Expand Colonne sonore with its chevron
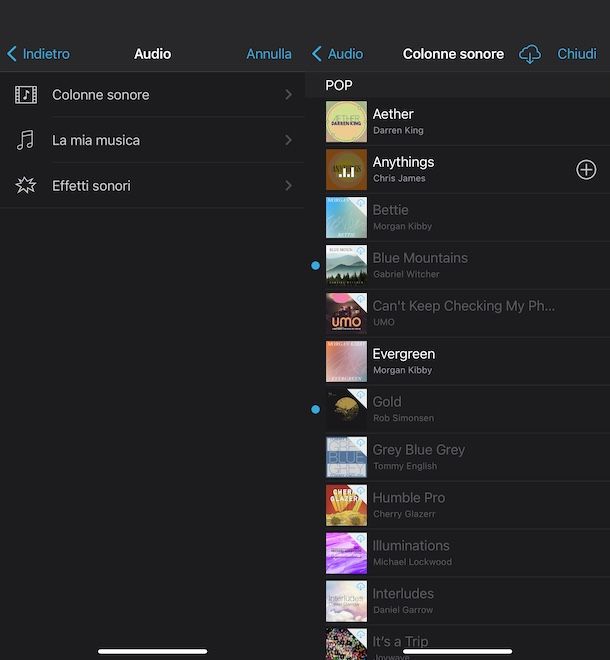The height and width of the screenshot is (660, 610). [x=288, y=95]
